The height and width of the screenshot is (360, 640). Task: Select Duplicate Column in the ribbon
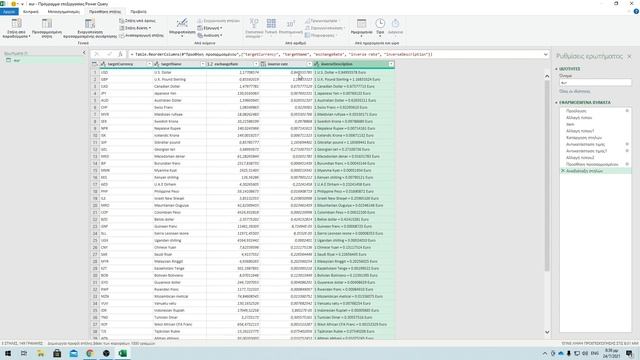[141, 36]
